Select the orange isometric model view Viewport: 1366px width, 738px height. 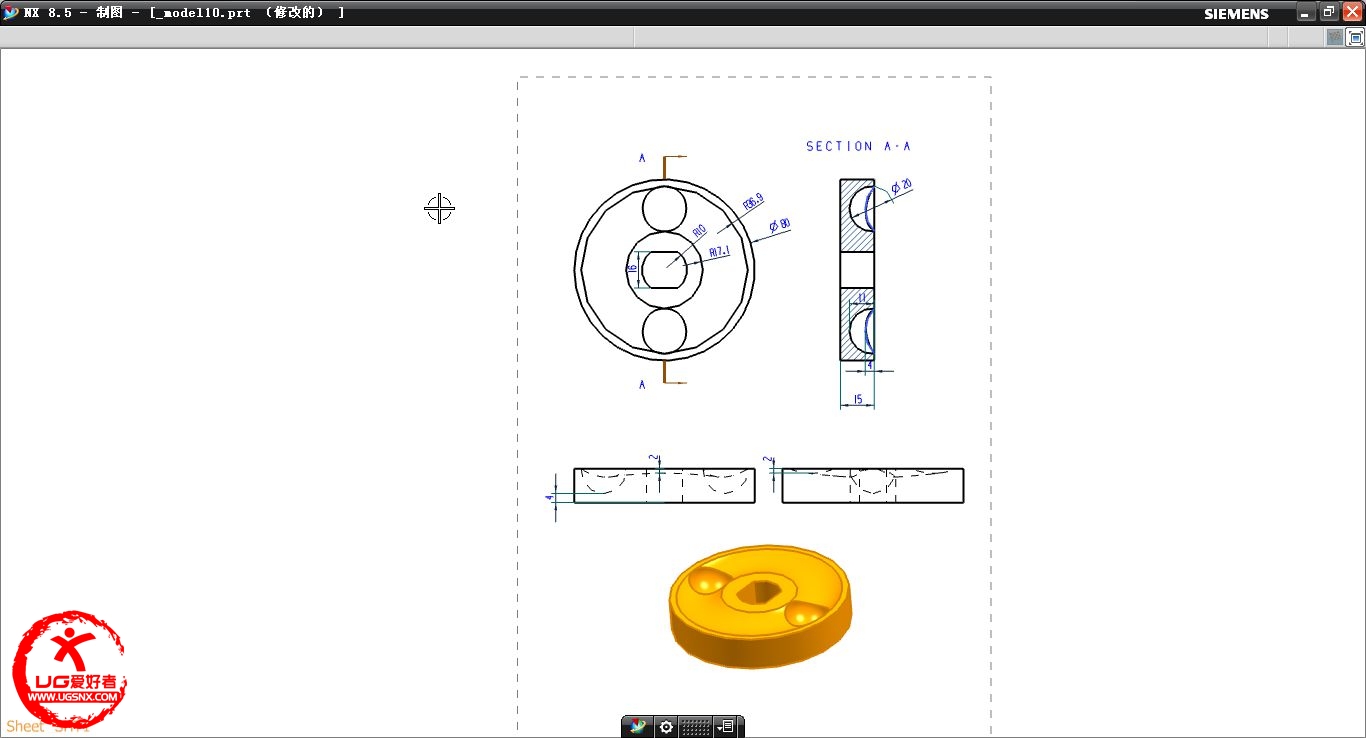coord(761,607)
